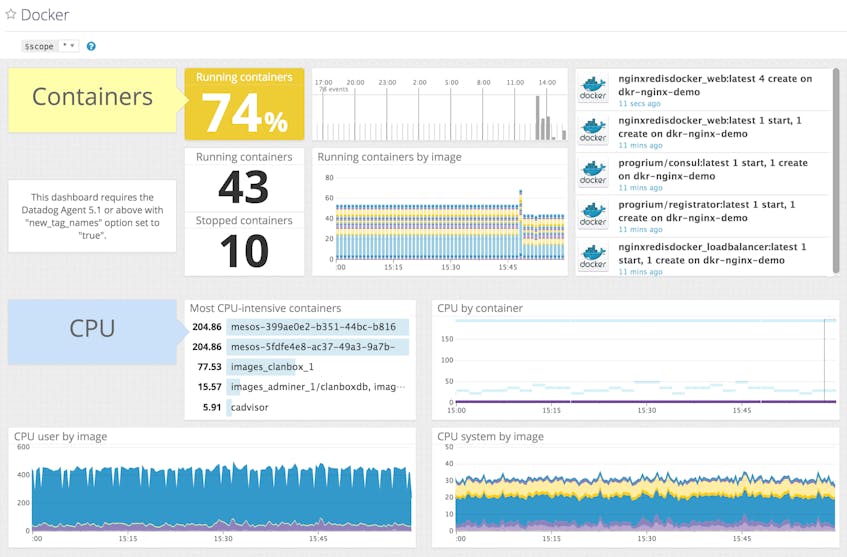
Task: Select the images_adminer_1/clanboxdb row
Action: coord(300,387)
